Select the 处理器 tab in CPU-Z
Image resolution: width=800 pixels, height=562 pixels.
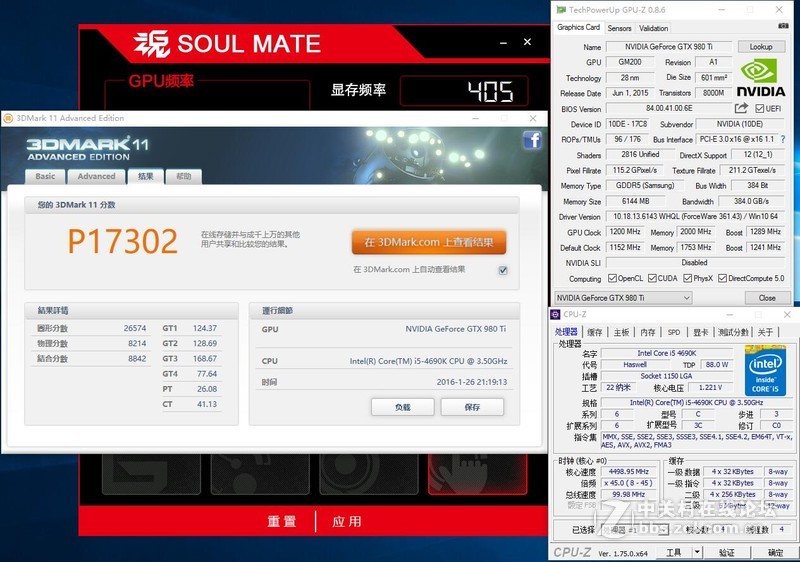[x=566, y=332]
